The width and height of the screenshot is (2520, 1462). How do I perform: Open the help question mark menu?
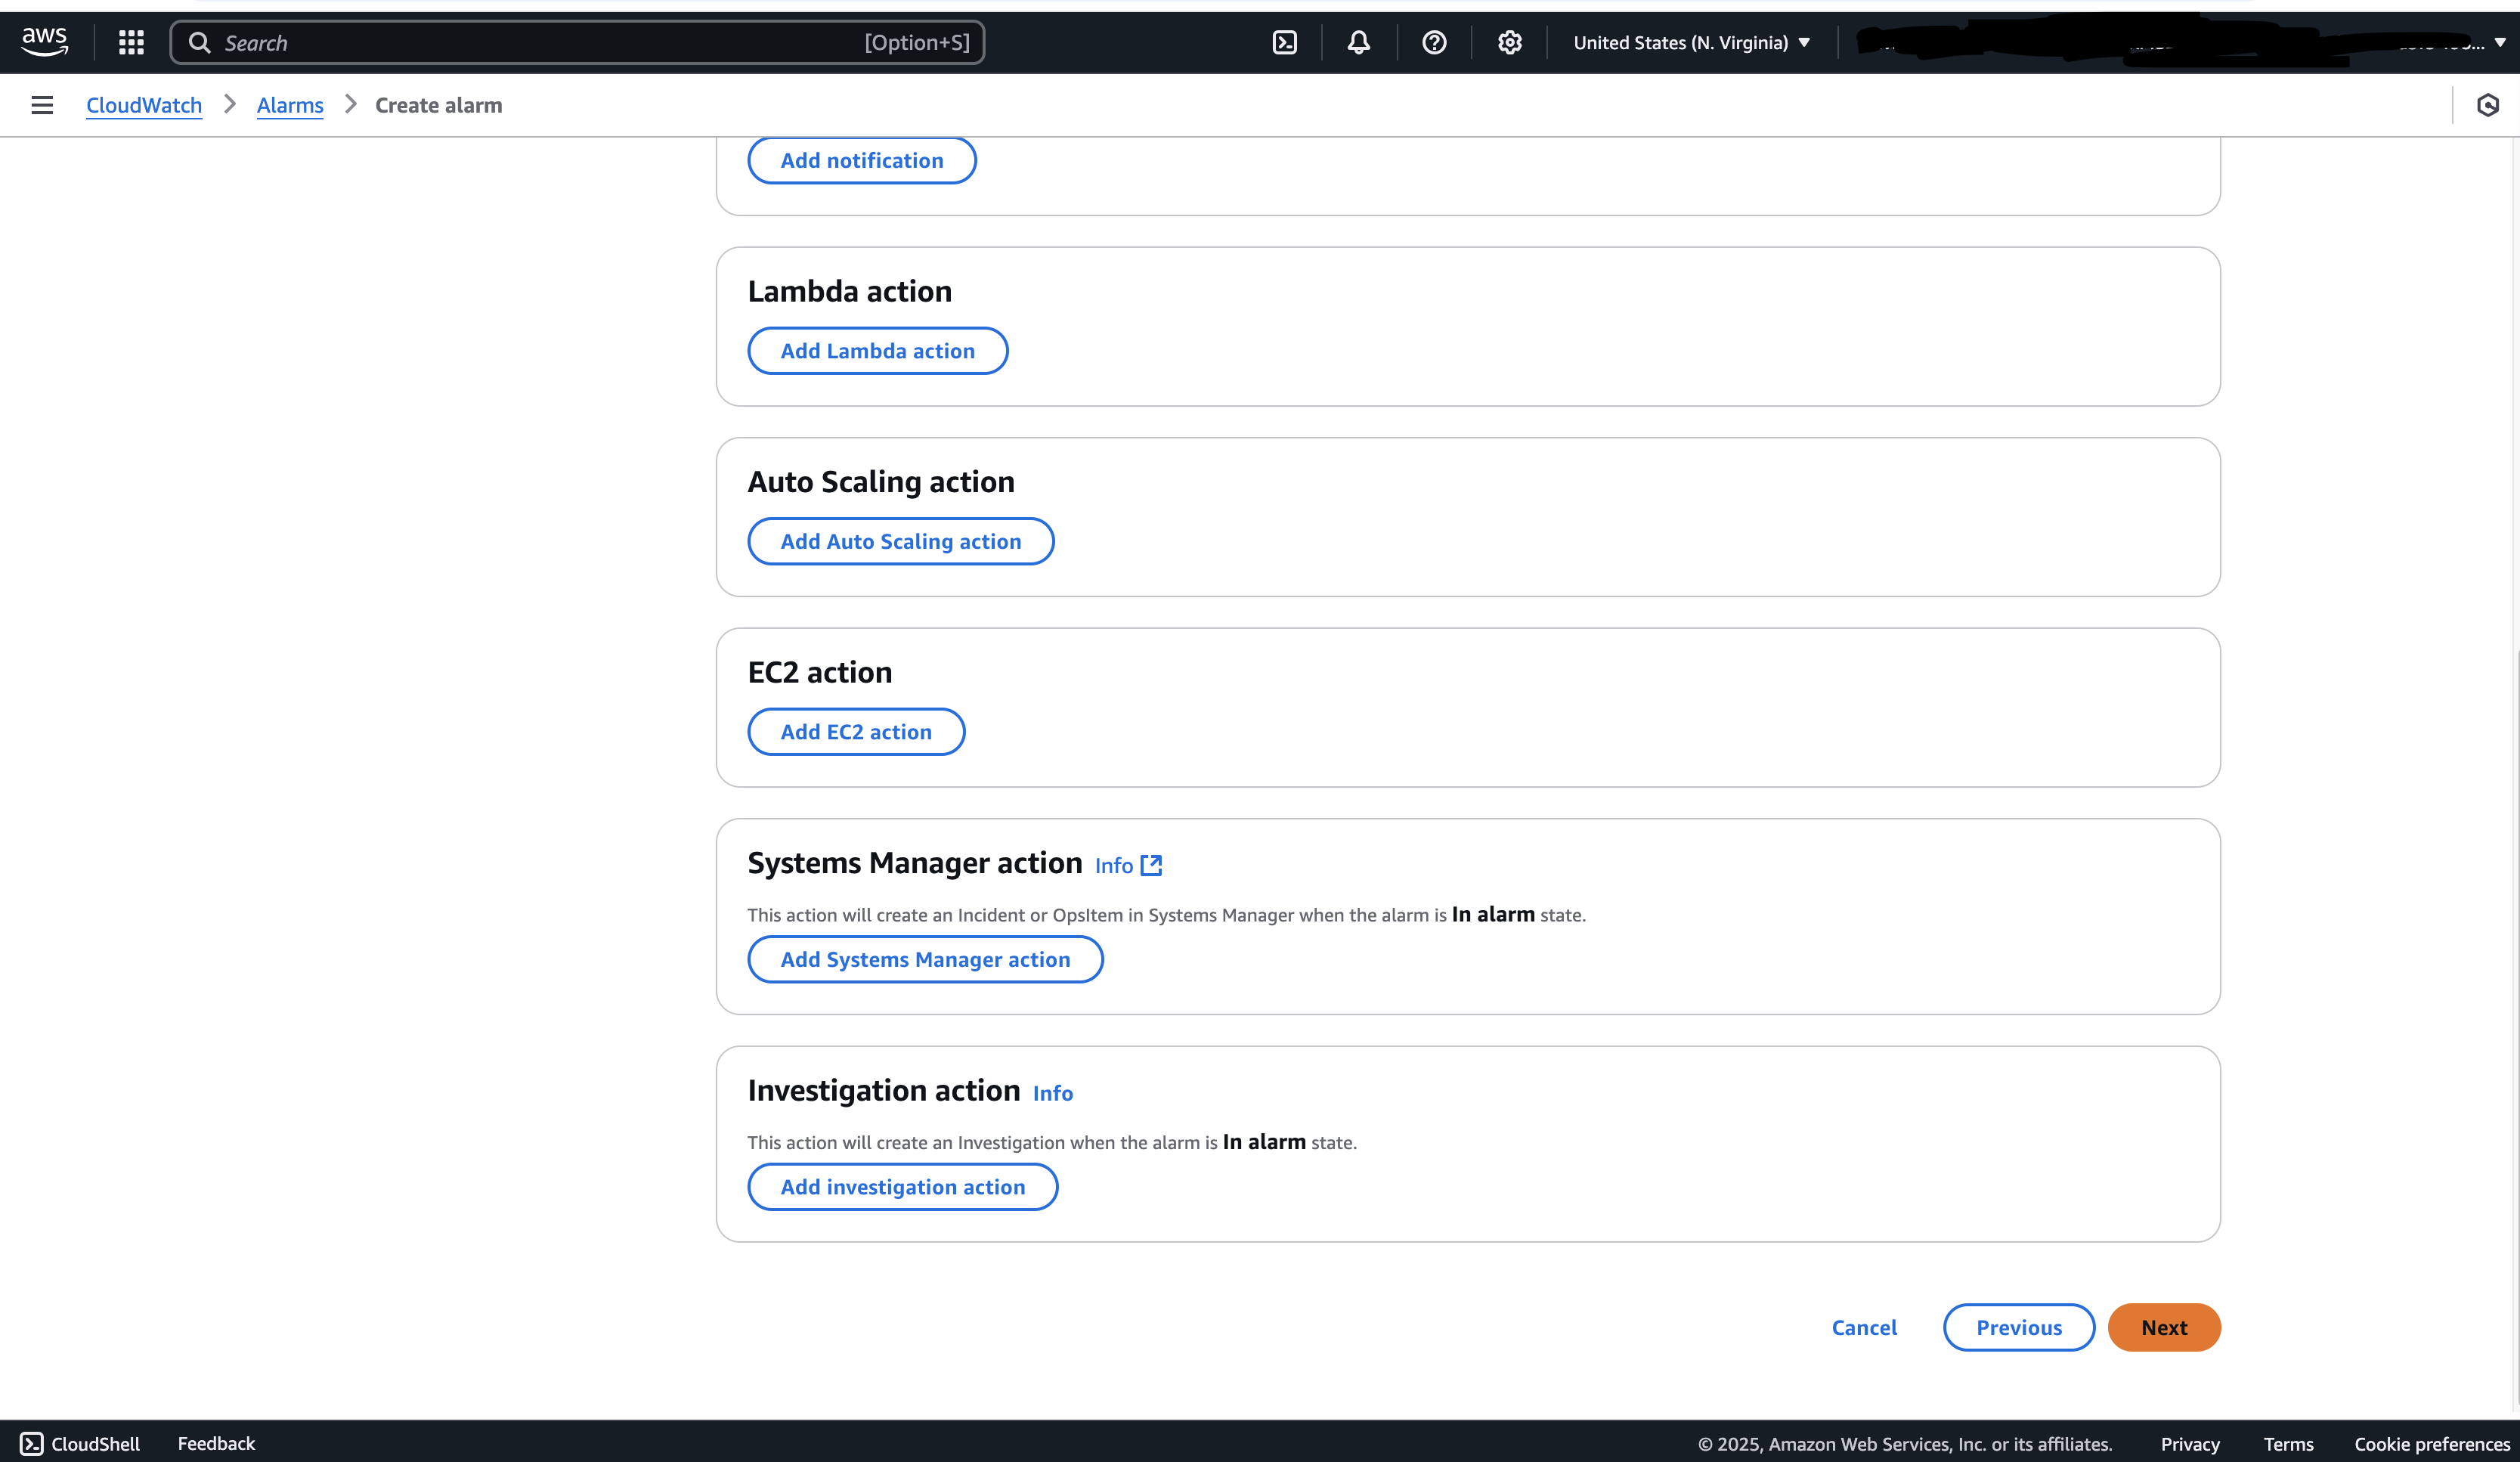(1434, 42)
